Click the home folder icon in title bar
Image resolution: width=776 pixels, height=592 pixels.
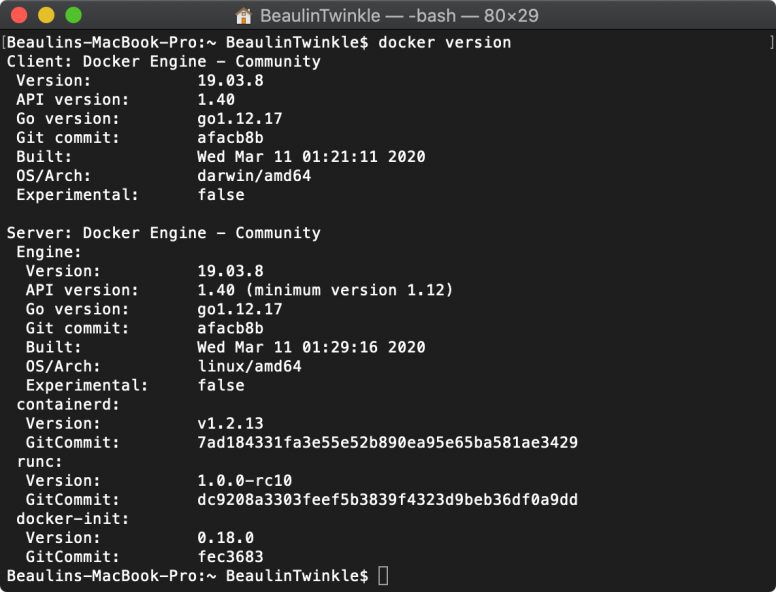click(x=243, y=16)
